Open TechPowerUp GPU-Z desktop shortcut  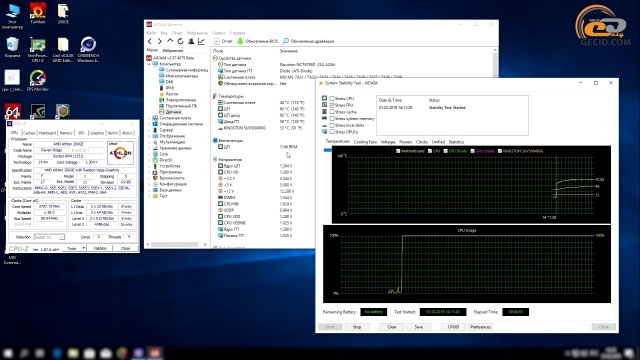[x=38, y=49]
